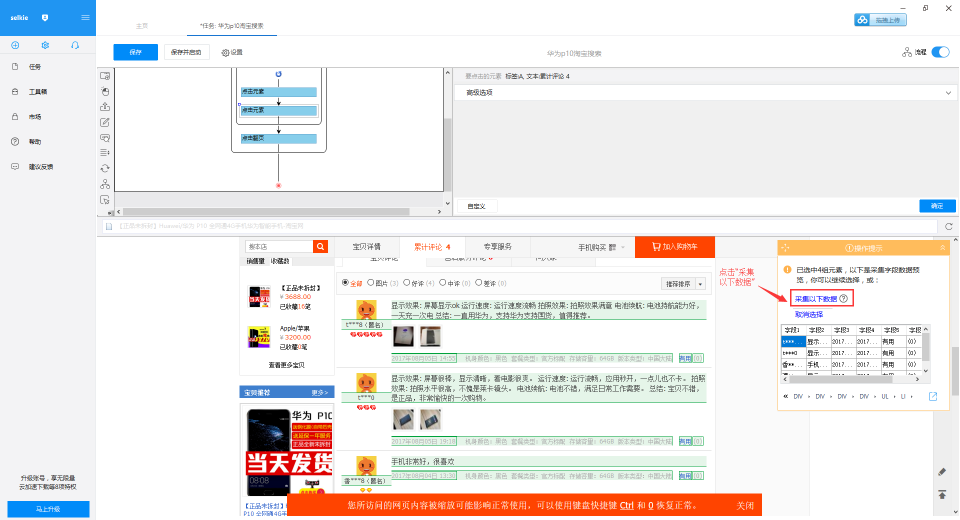Select the 好评 (4) radio button
This screenshot has width=960, height=520.
pyautogui.click(x=407, y=283)
